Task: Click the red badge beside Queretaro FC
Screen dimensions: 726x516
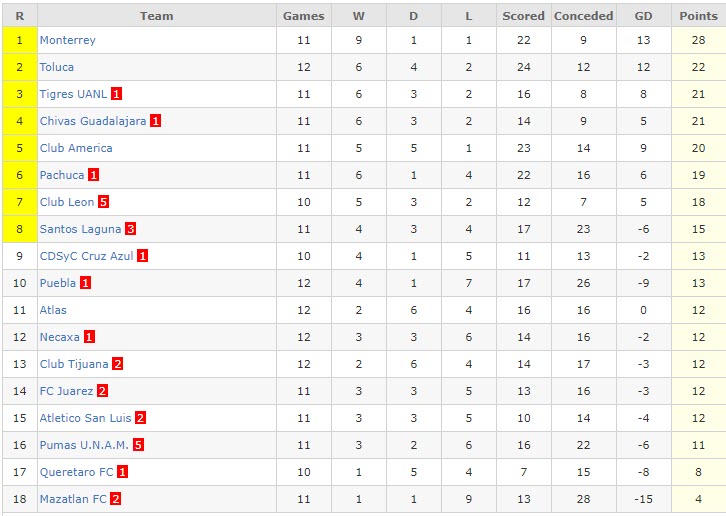Action: 122,472
